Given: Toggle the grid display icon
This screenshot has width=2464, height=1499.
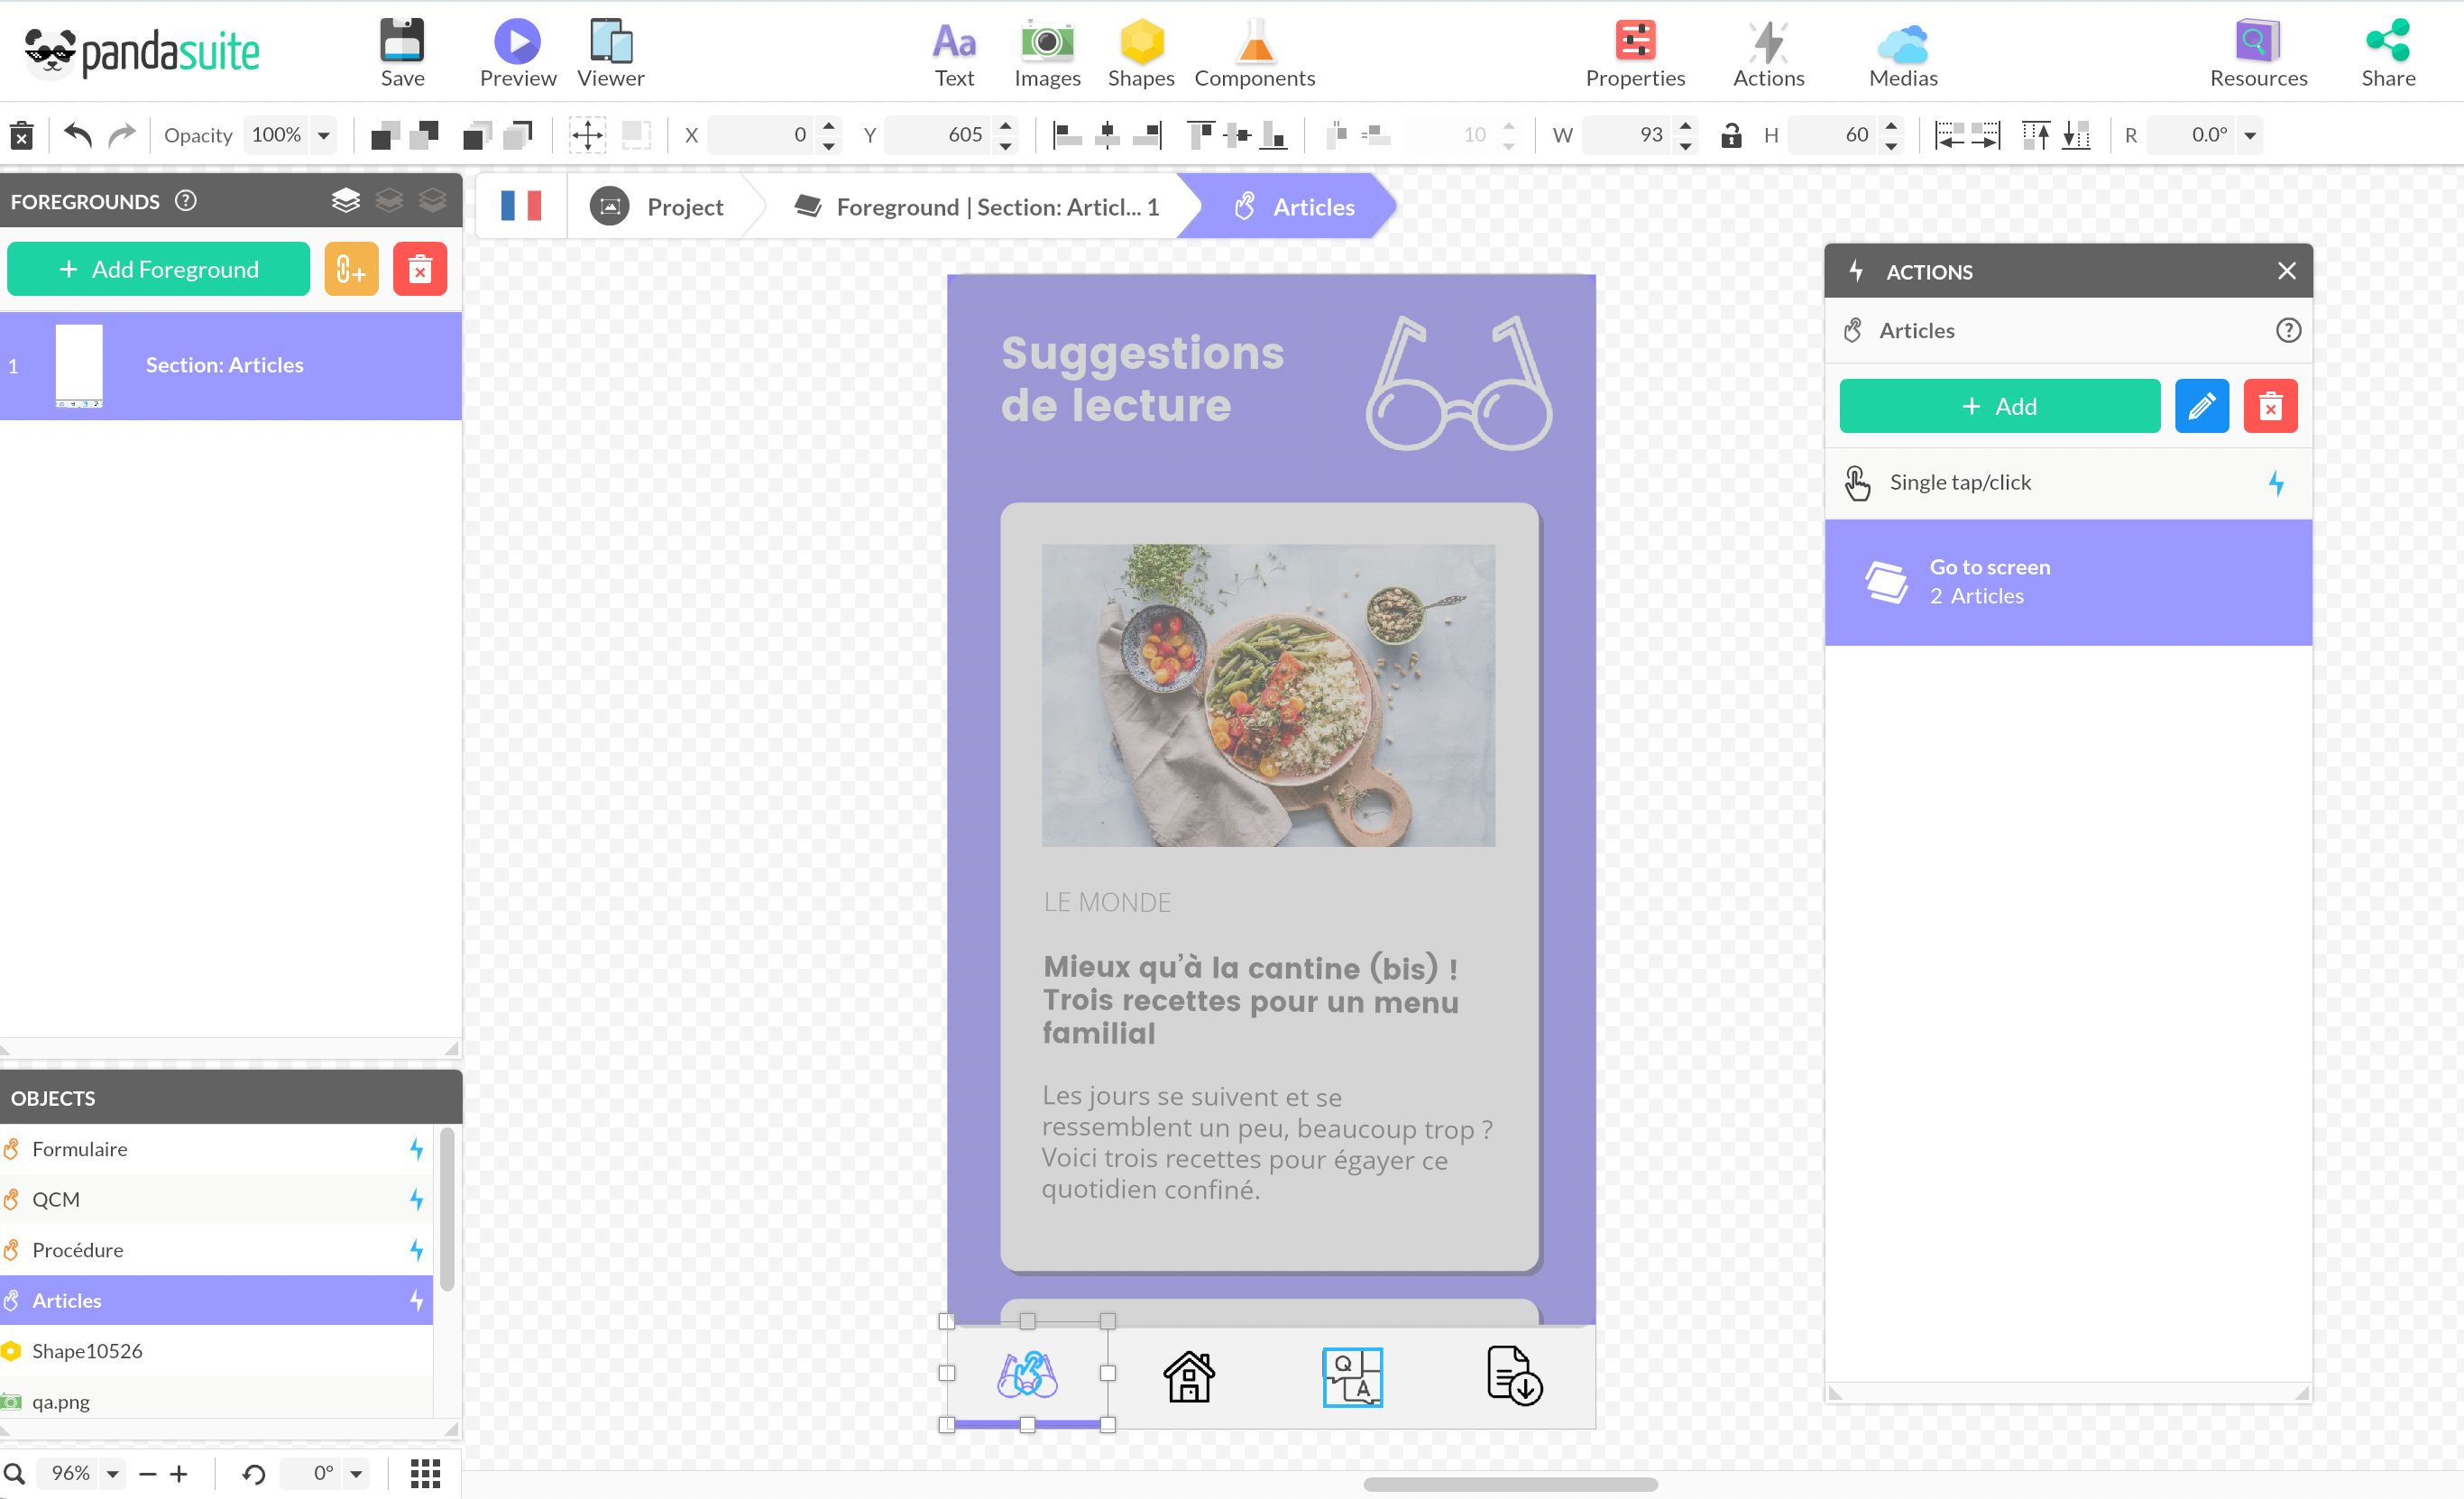Looking at the screenshot, I should coord(425,1473).
